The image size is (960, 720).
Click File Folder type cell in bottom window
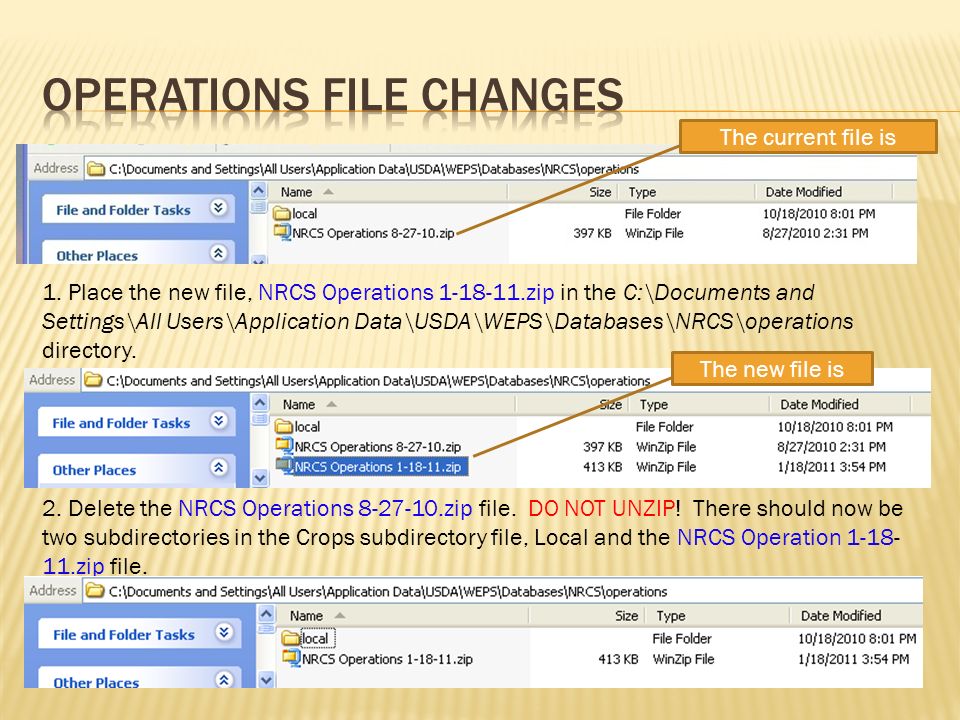682,639
